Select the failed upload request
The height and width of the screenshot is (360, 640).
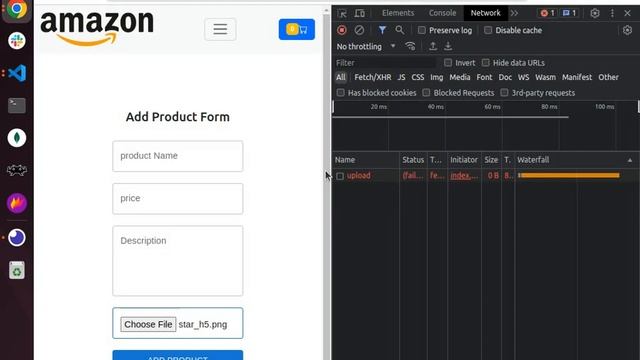pos(359,176)
